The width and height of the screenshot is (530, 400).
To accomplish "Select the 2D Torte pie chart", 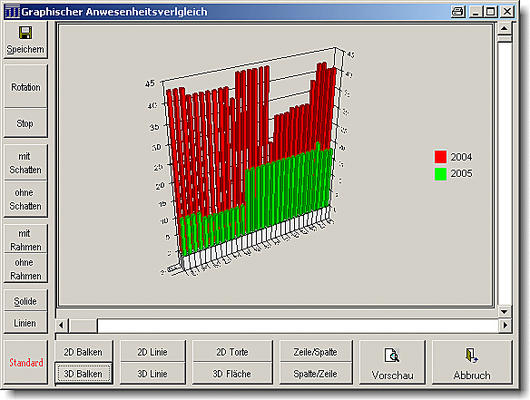I will pos(232,352).
